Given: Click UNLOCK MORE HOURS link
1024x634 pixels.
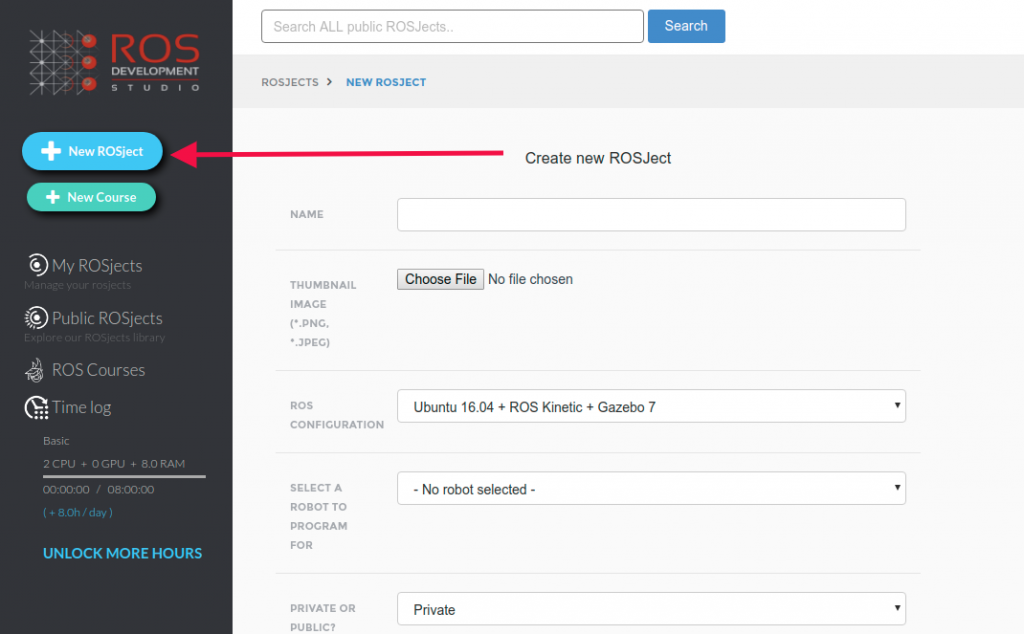Looking at the screenshot, I should click(x=123, y=553).
